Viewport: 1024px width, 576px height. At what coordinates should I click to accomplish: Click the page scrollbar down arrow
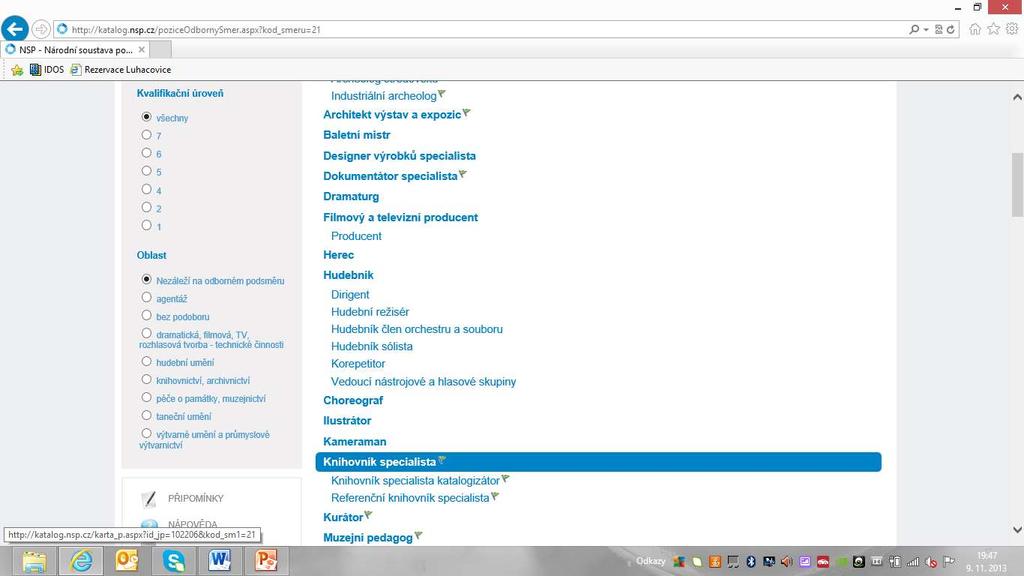(1017, 530)
